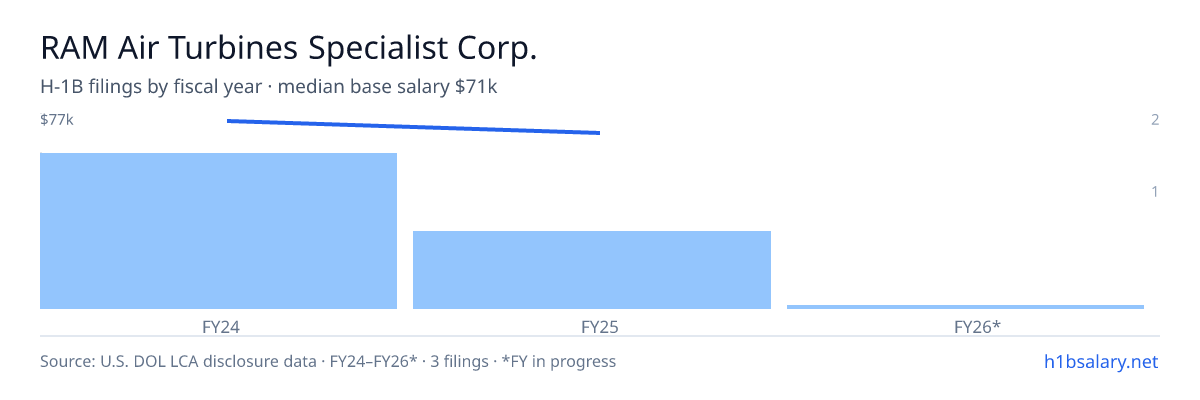Click the left end of the trend line
The image size is (1200, 400).
pos(229,121)
